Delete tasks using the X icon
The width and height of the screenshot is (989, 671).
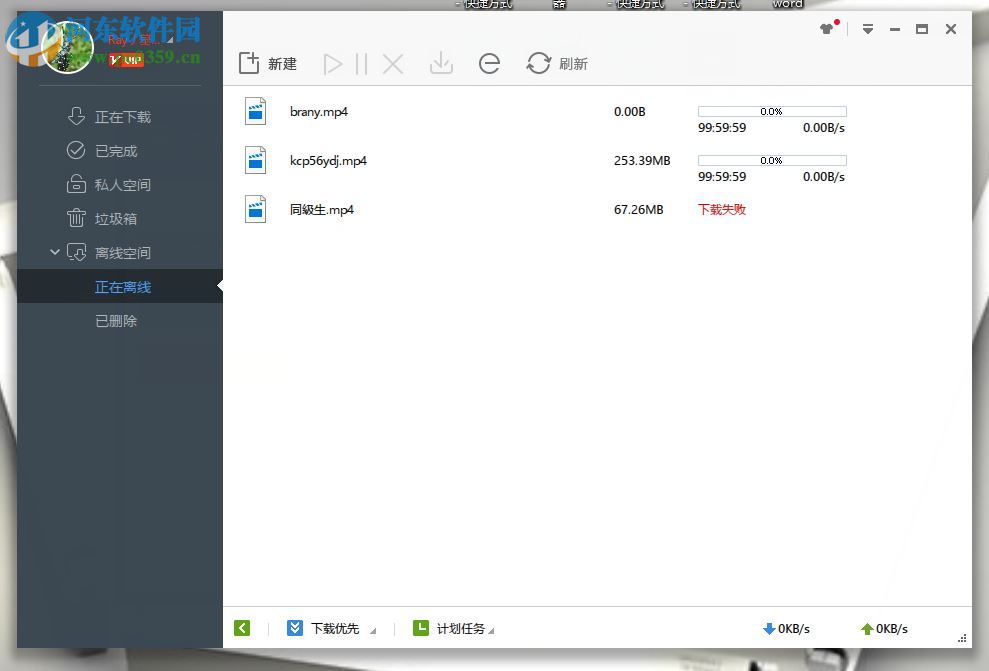pos(393,63)
